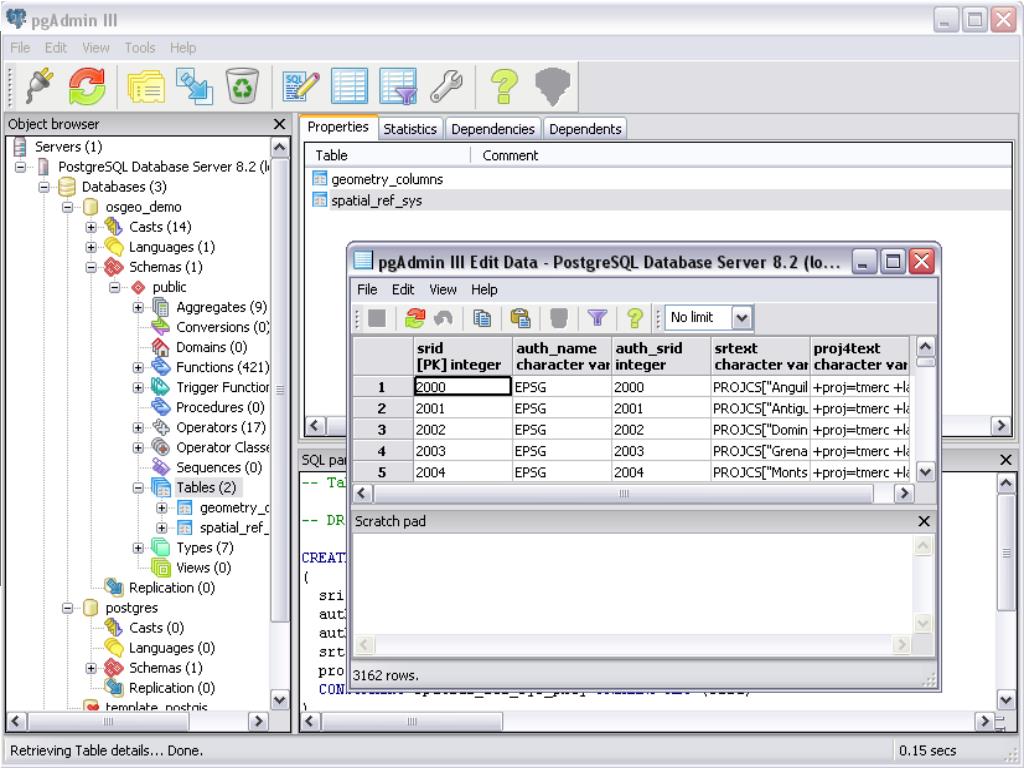Open the Edit menu in Edit Data window
The image size is (1024, 768).
coord(403,289)
